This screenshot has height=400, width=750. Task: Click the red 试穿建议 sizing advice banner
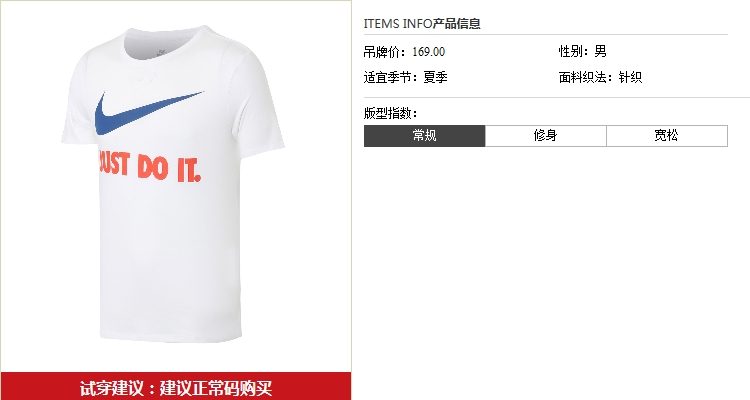point(176,386)
